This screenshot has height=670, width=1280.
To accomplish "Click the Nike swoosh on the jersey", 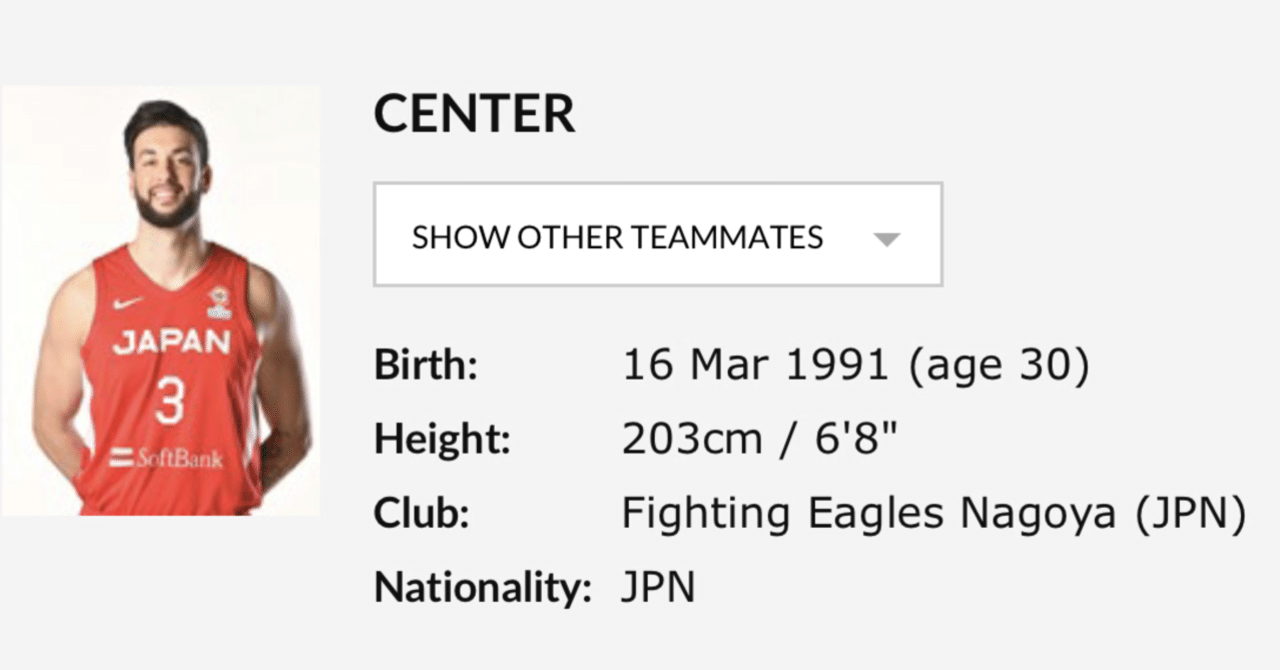I will click(127, 302).
